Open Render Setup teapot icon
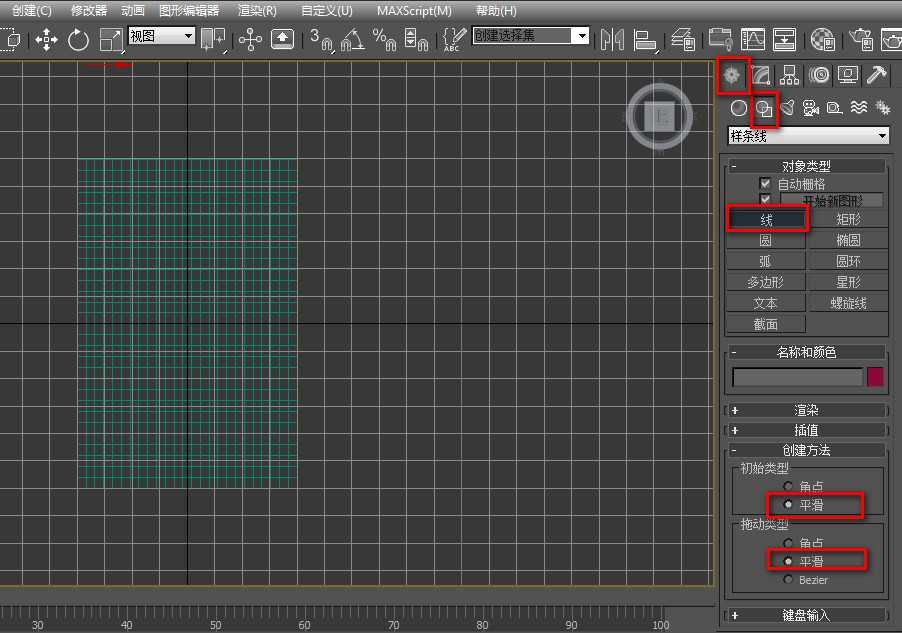Image resolution: width=902 pixels, height=633 pixels. tap(861, 40)
